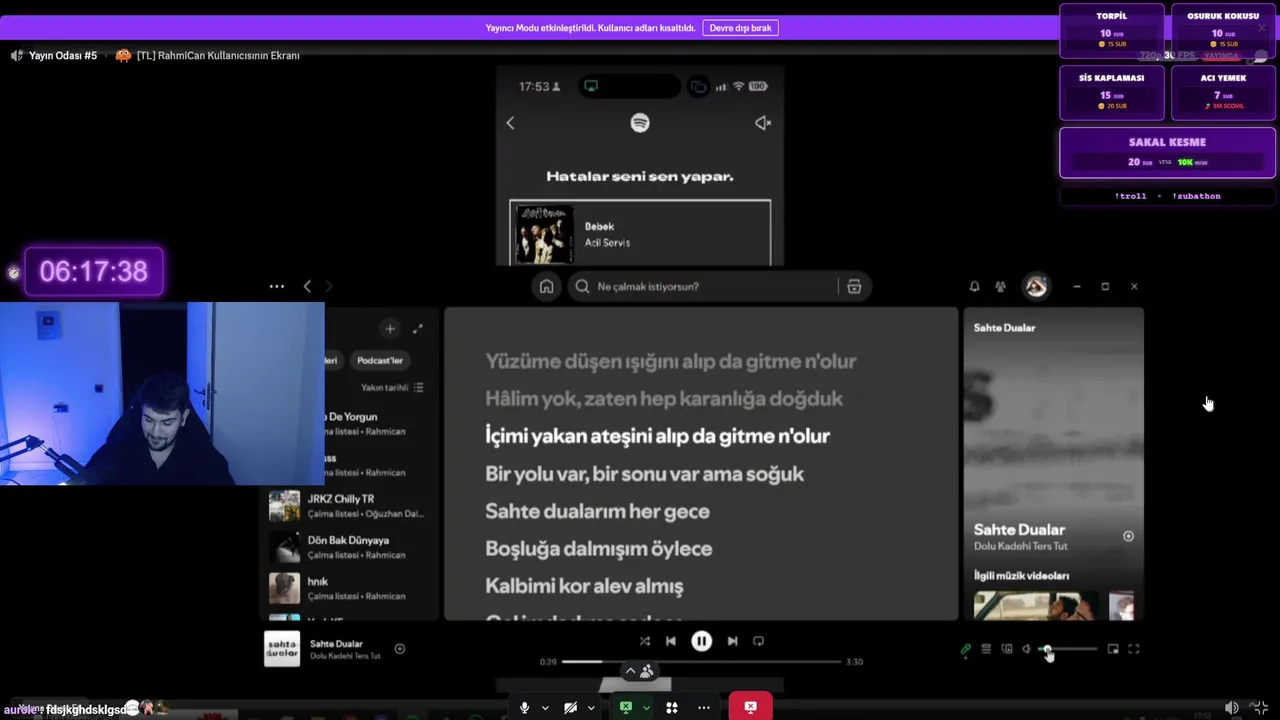Toggle Discord screen share button
The height and width of the screenshot is (720, 1280).
626,707
